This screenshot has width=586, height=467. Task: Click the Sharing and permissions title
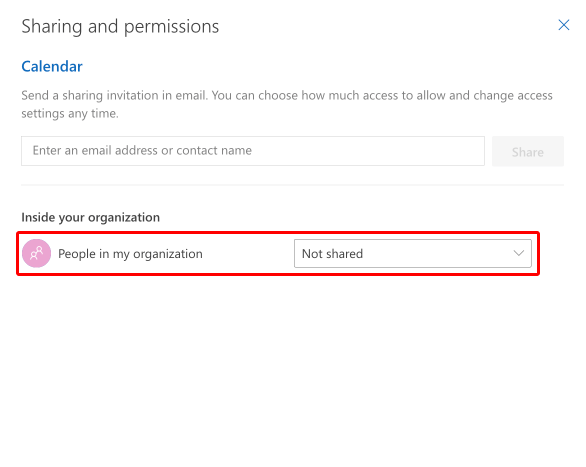click(x=120, y=27)
